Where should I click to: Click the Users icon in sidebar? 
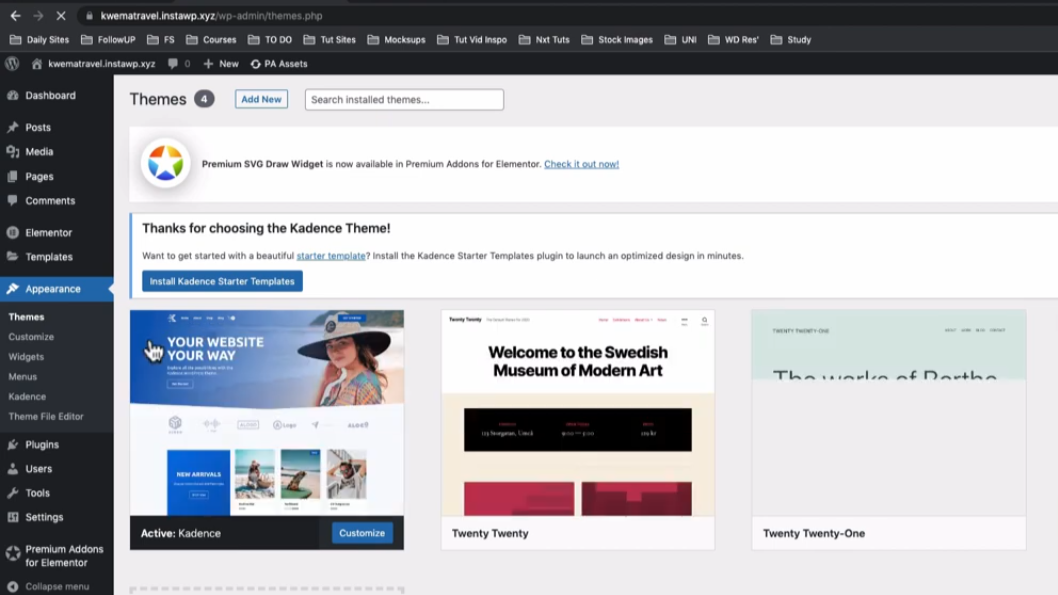(x=13, y=469)
